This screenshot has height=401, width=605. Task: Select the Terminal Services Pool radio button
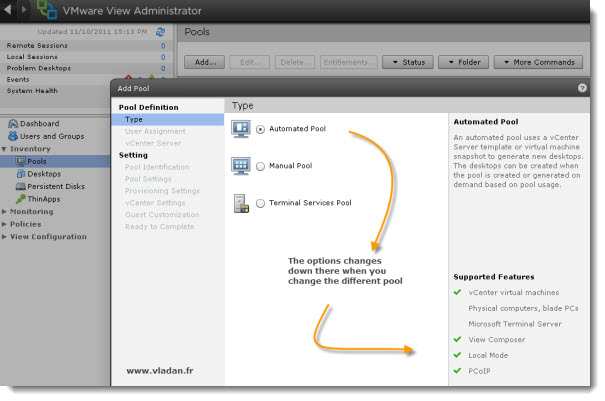(x=260, y=203)
